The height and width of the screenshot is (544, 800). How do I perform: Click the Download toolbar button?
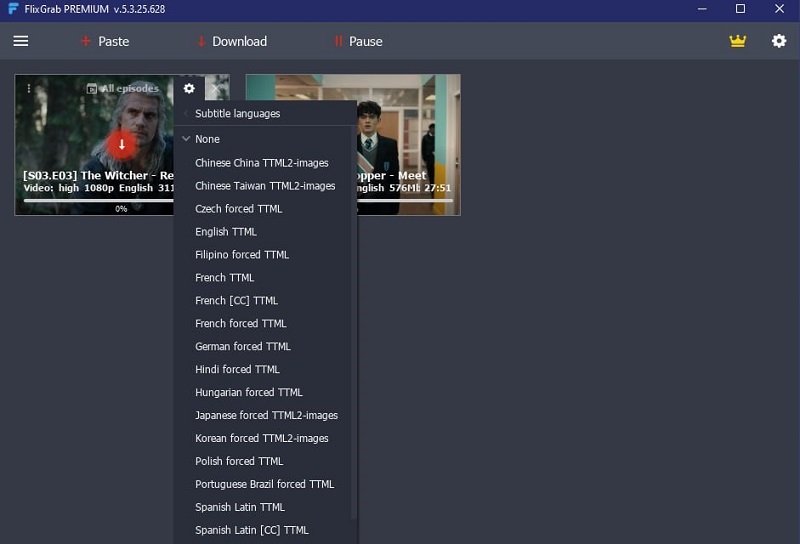click(x=232, y=41)
